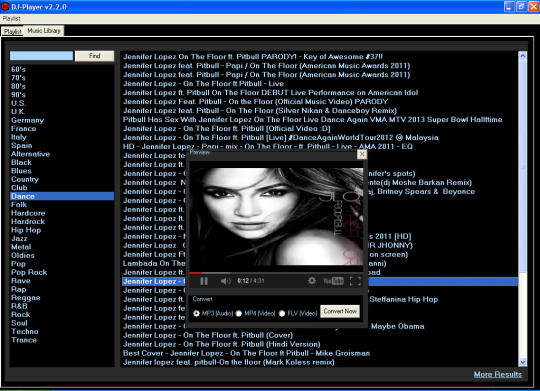Click the results list scroll down arrow
Screen dimensions: 540x391
[522, 362]
